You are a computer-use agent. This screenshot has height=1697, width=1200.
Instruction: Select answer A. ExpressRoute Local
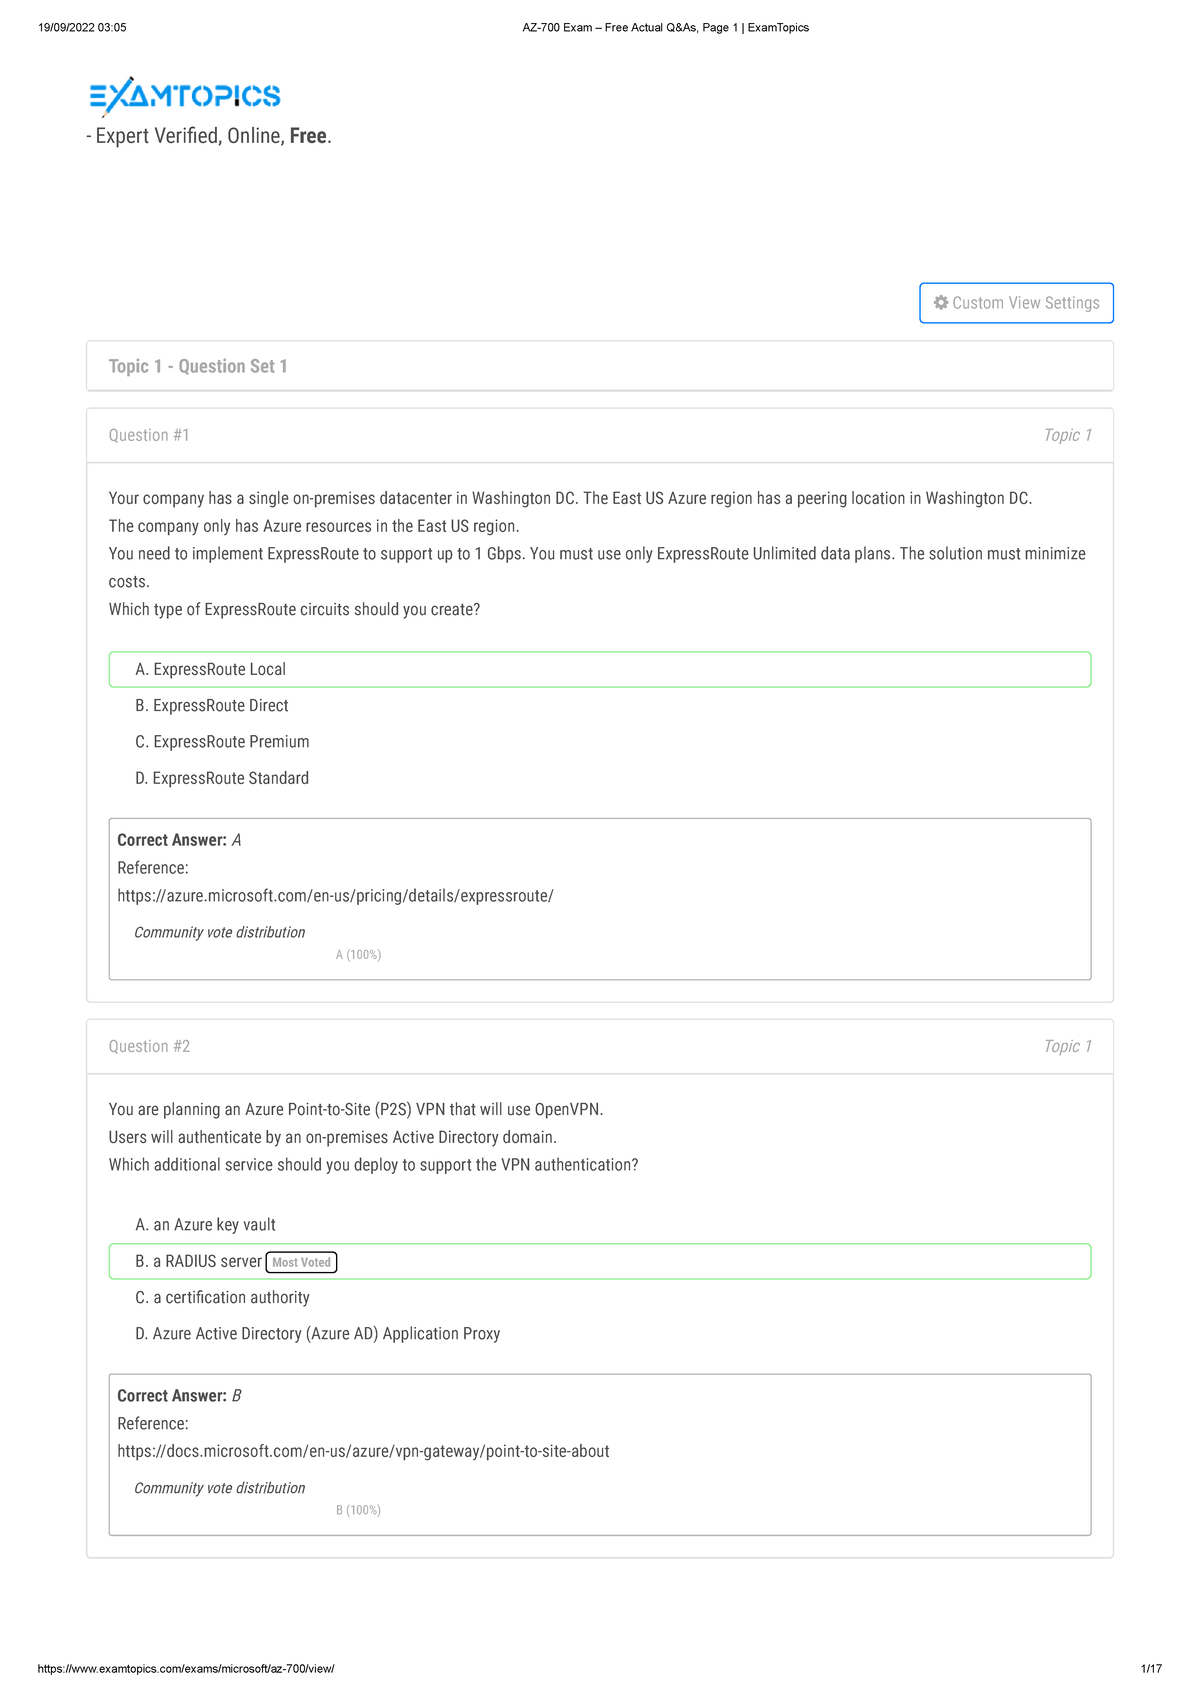tap(210, 669)
